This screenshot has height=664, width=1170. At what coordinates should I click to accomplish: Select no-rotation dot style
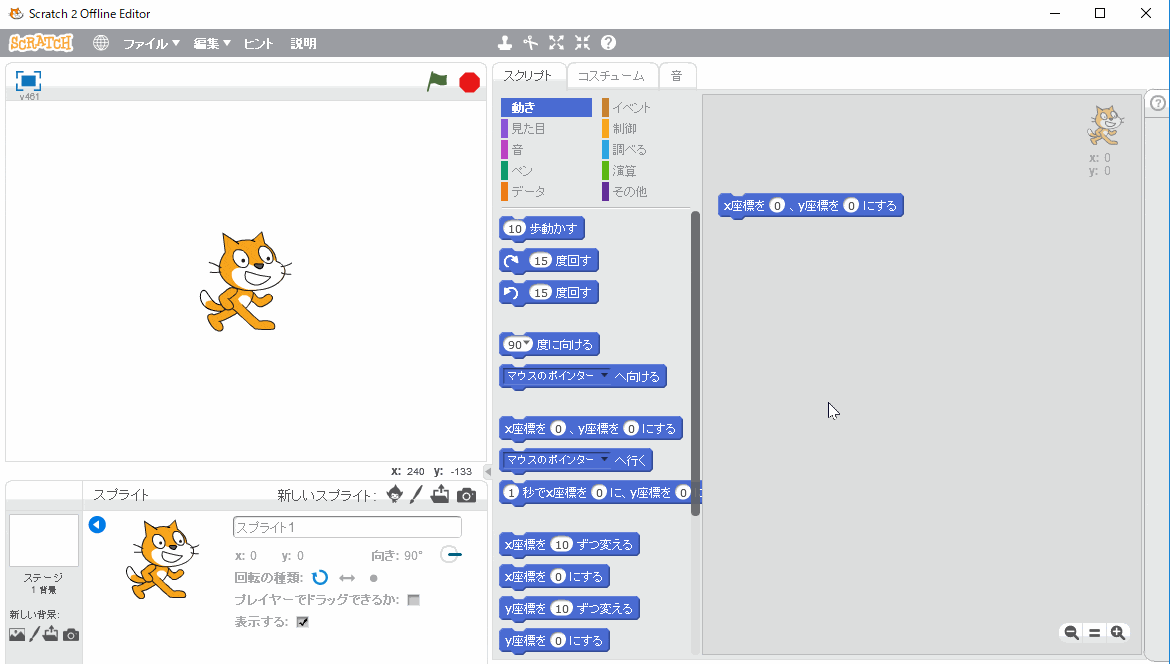coord(374,578)
